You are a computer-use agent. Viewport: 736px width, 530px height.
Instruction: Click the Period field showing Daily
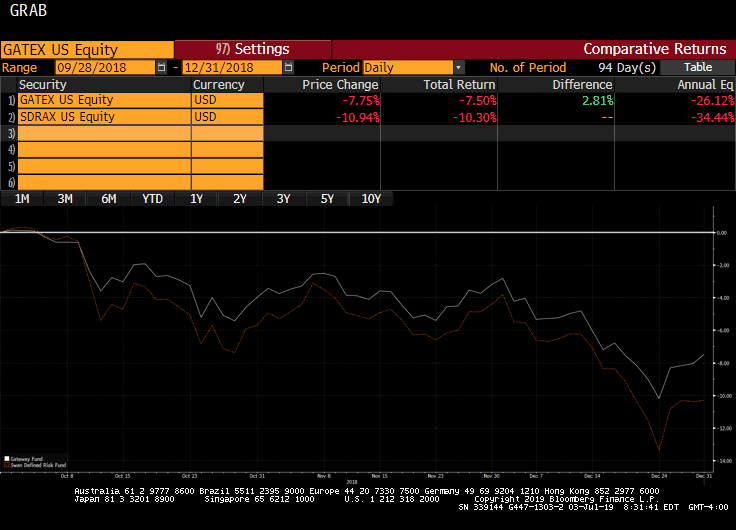(x=408, y=67)
